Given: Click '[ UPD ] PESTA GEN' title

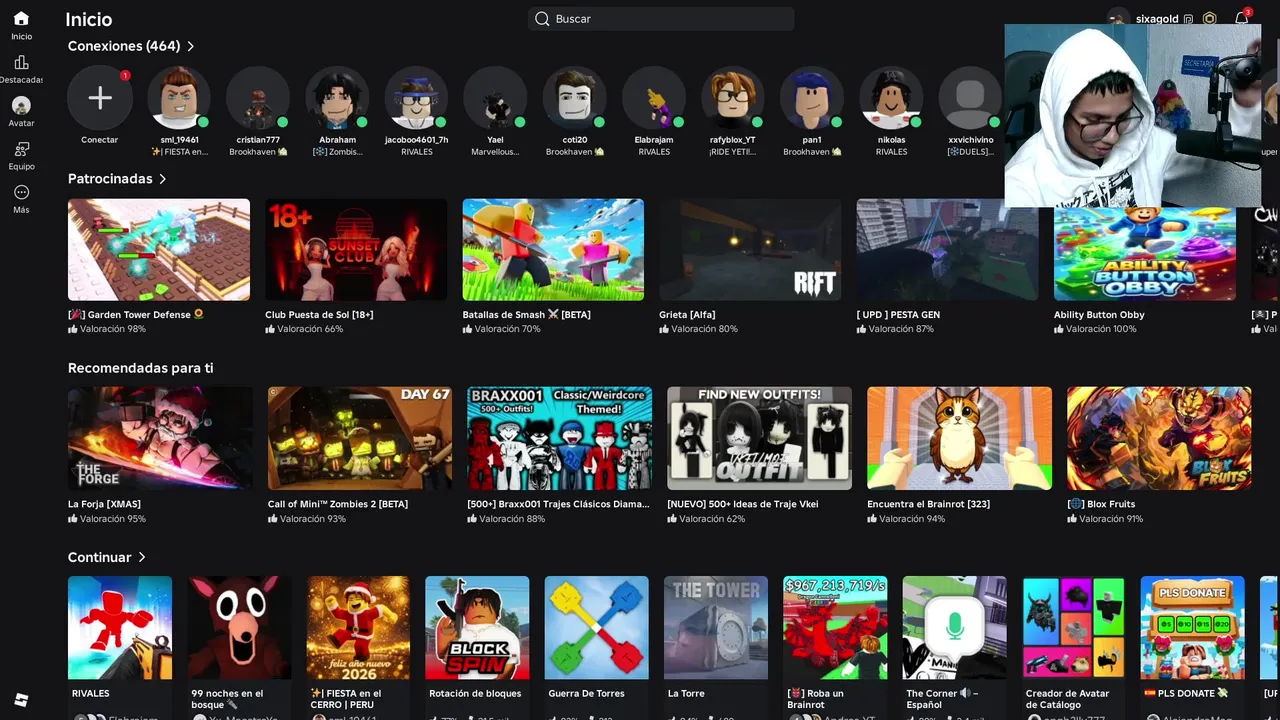Looking at the screenshot, I should 898,315.
